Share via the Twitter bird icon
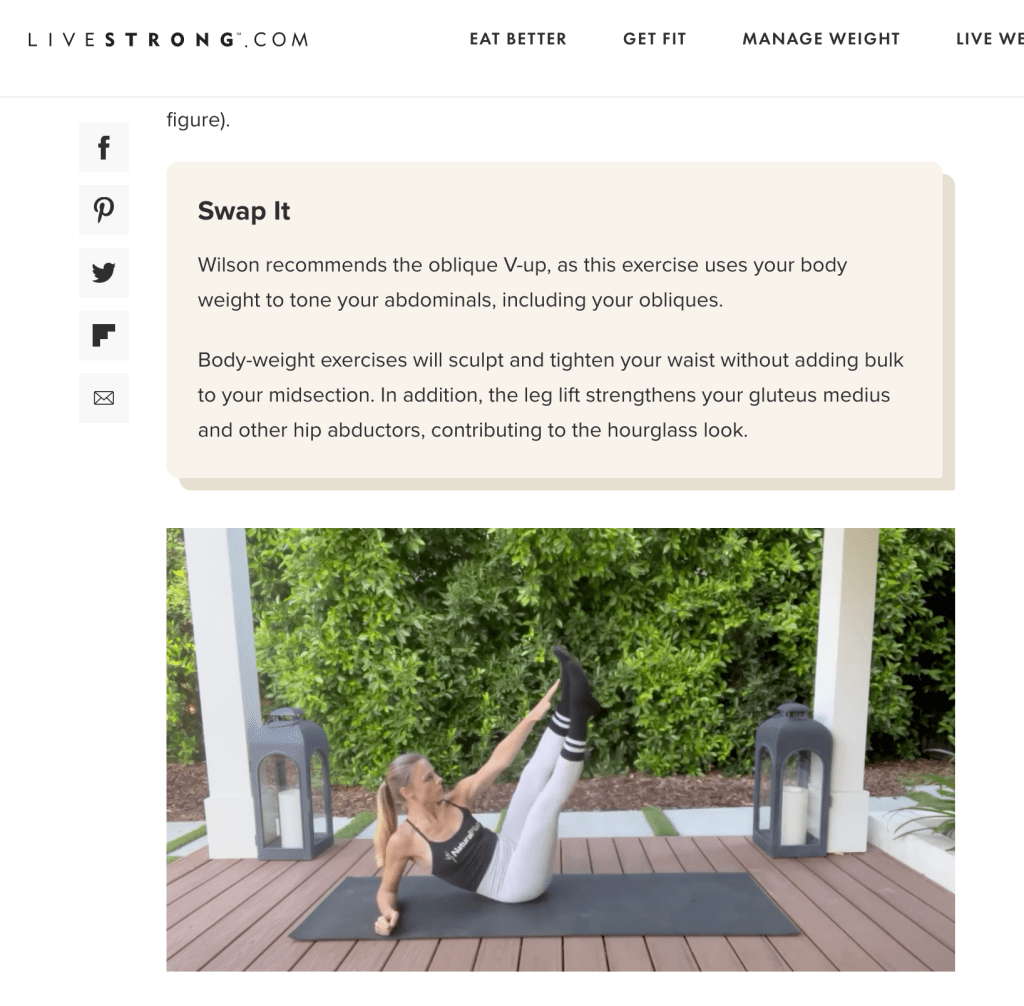The image size is (1024, 1006). coord(104,273)
